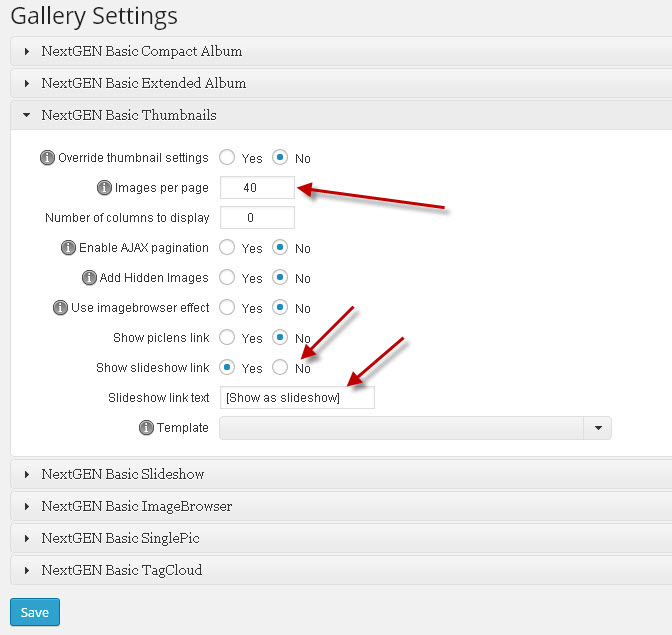Set Enable AJAX pagination to Yes
The width and height of the screenshot is (672, 635).
point(227,247)
